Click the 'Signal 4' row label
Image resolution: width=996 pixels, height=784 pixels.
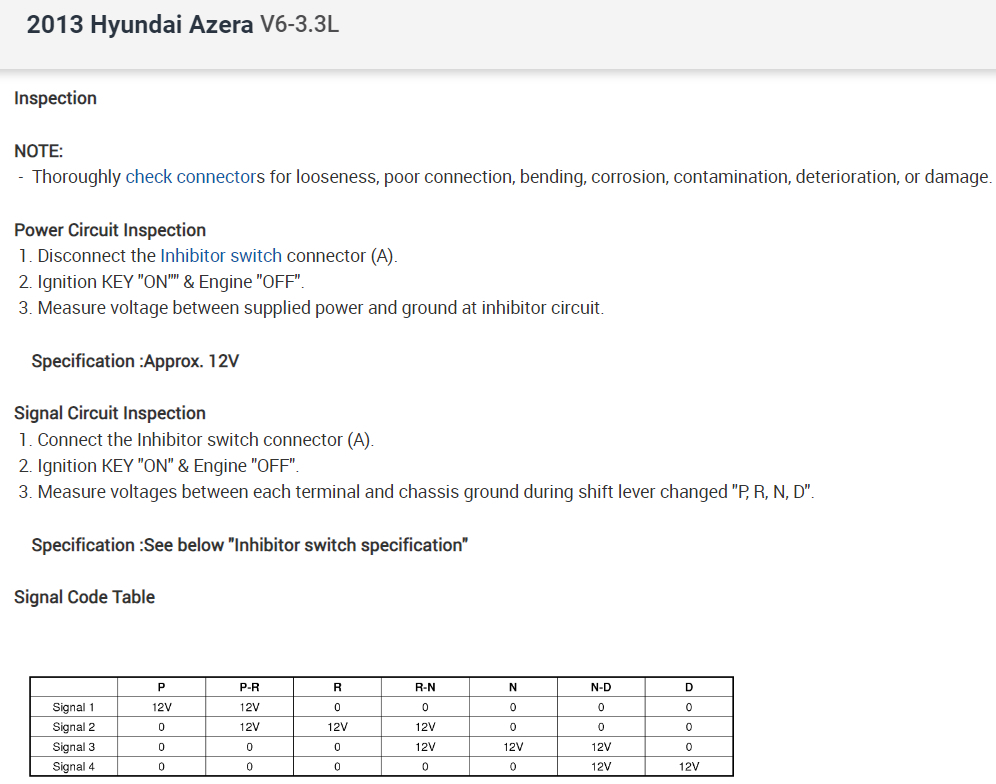coord(74,766)
